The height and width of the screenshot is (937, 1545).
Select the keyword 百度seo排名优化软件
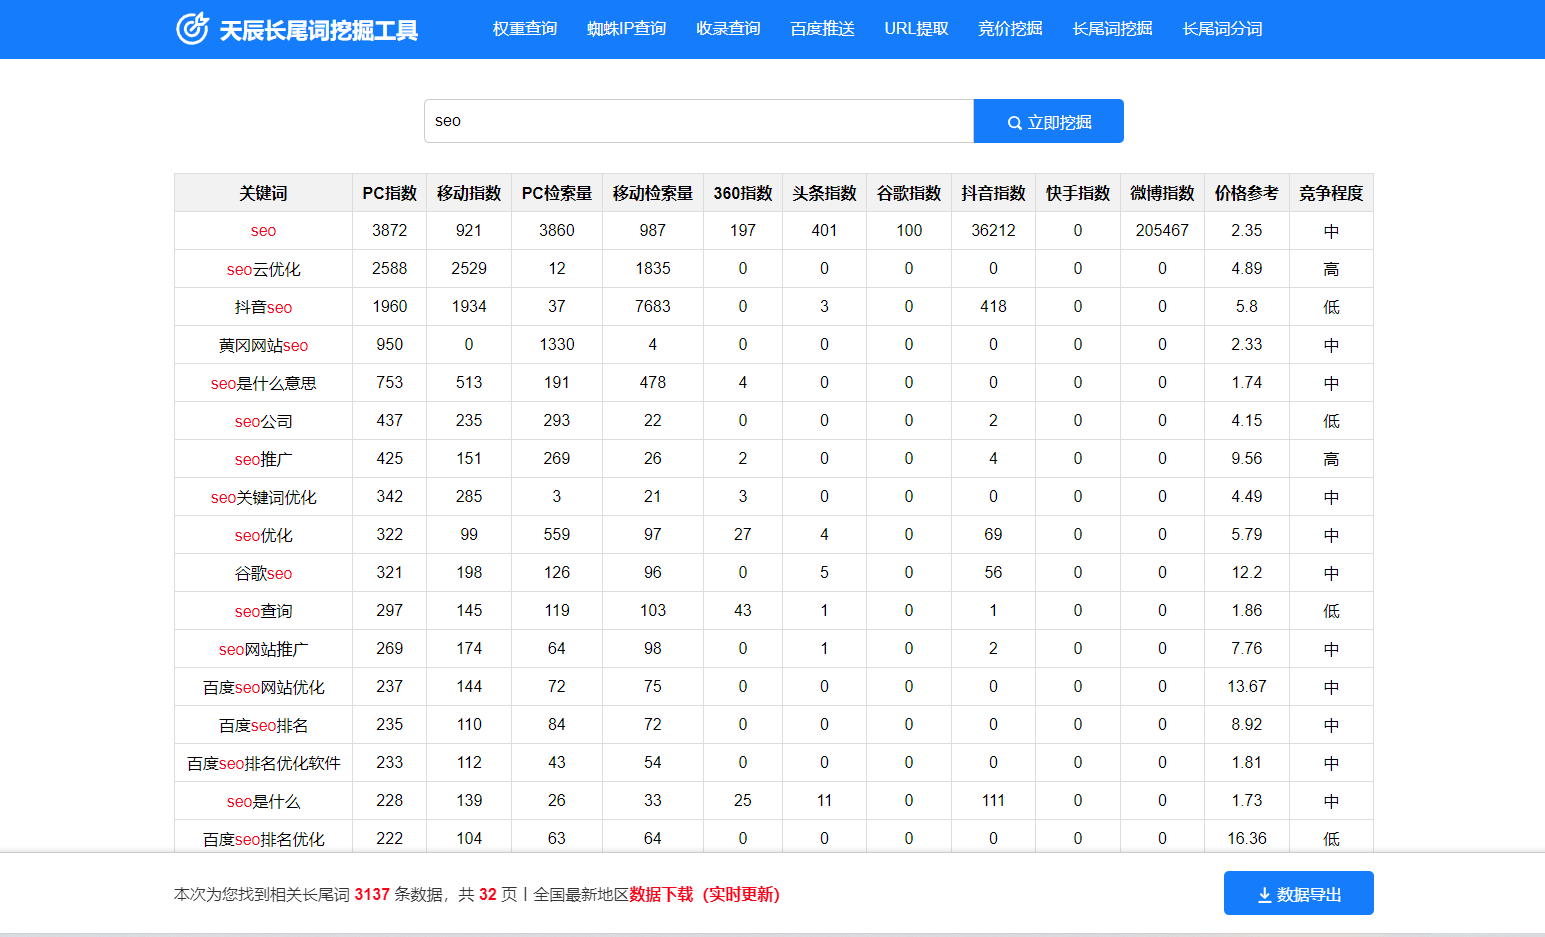(263, 763)
